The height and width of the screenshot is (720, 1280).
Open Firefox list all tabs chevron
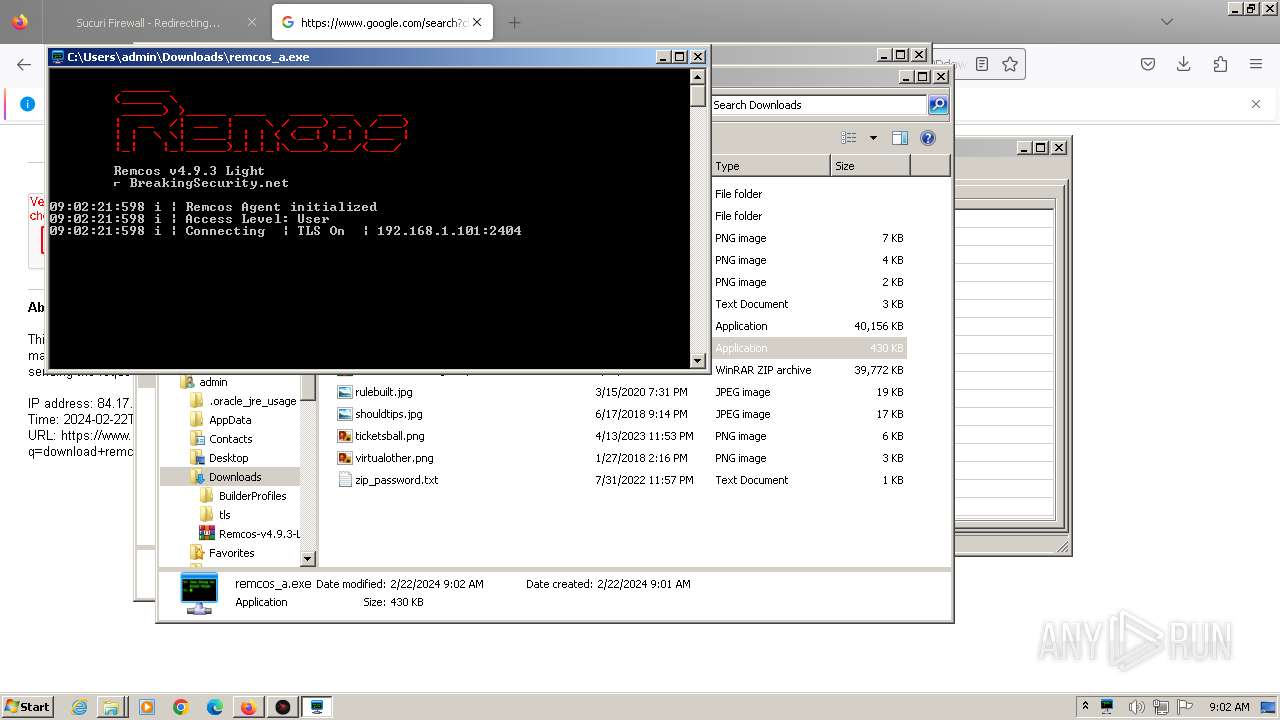pyautogui.click(x=1166, y=22)
